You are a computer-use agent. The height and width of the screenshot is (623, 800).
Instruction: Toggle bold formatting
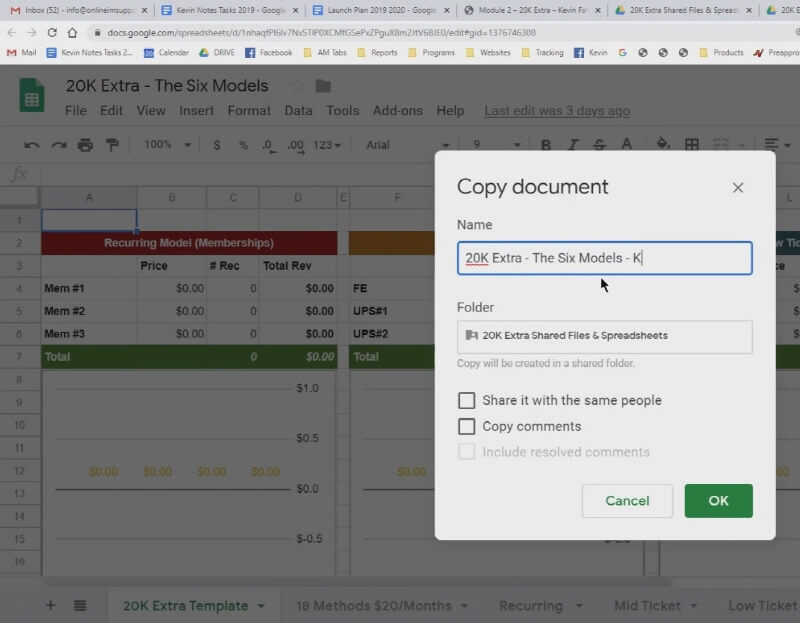coord(545,145)
